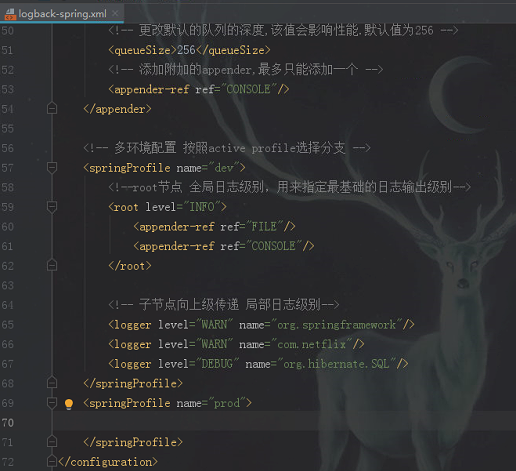The height and width of the screenshot is (471, 516).
Task: Collapse the root level INFO block
Action: pos(52,207)
